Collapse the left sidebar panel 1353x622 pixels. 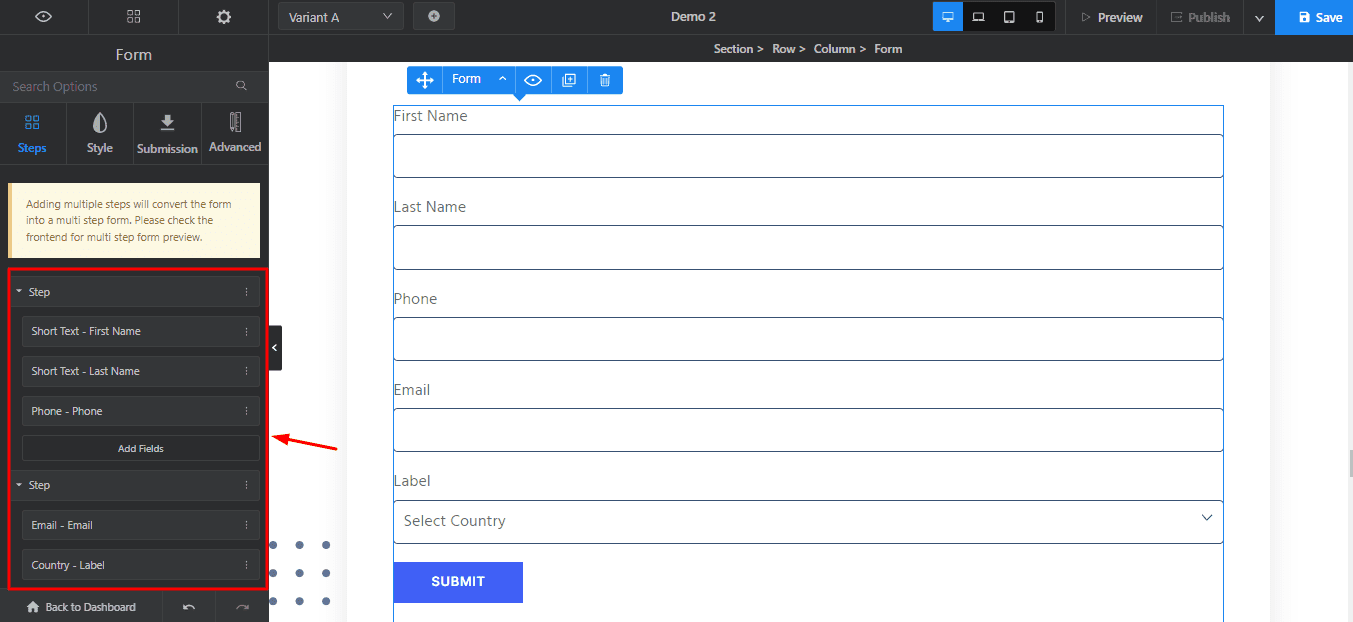pos(275,348)
